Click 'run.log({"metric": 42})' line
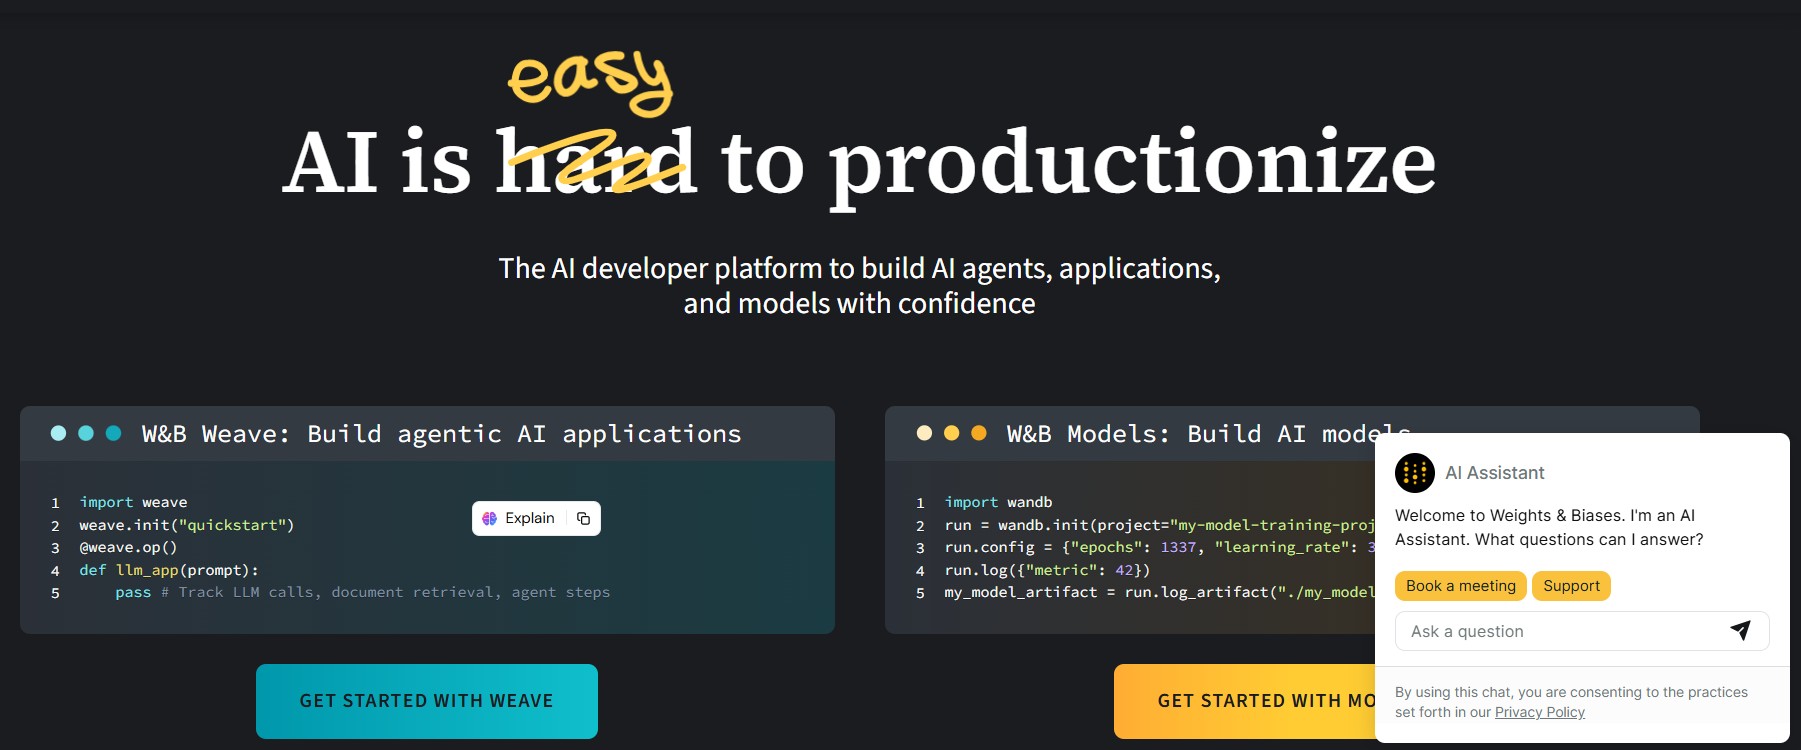The image size is (1801, 750). click(1047, 570)
